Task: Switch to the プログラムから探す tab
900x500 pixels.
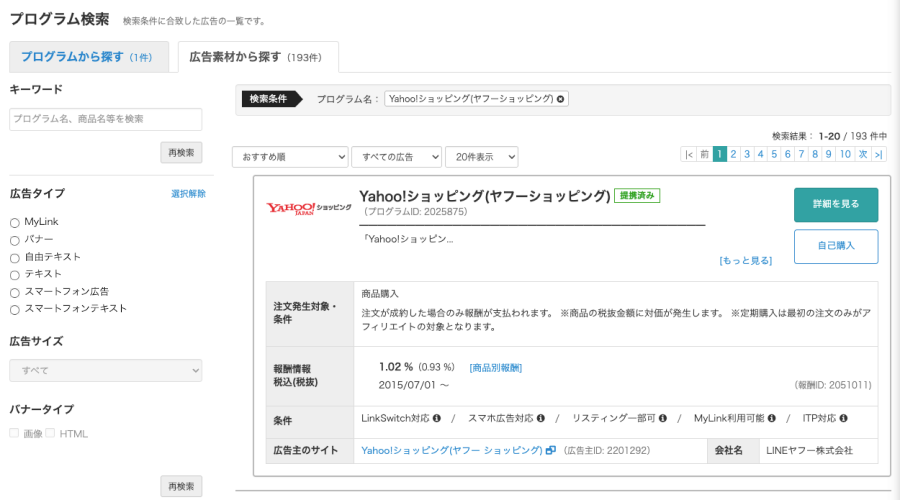Action: 89,57
